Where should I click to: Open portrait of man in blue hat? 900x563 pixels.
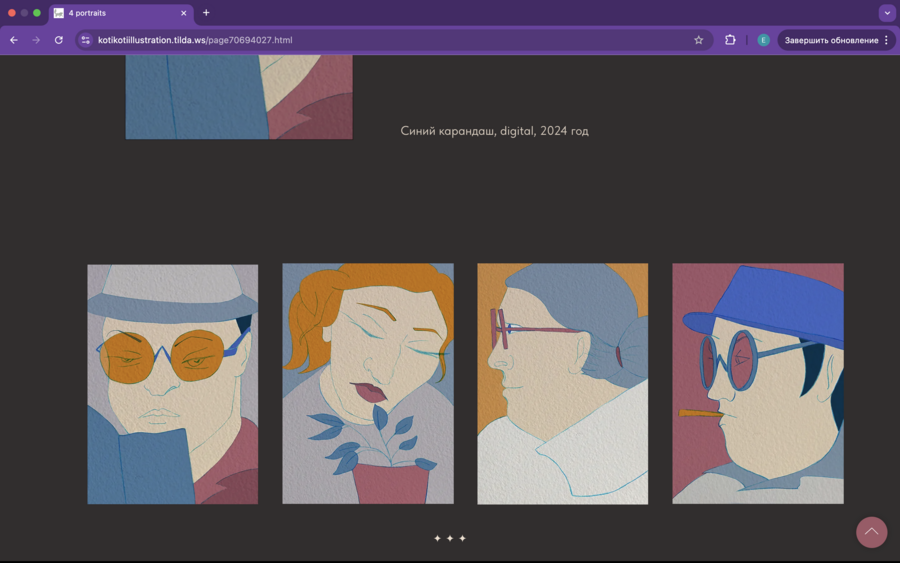[758, 384]
